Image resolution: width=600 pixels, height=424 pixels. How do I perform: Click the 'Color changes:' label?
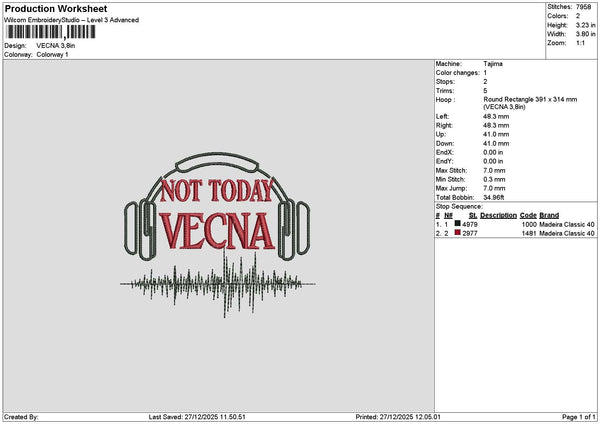tap(457, 73)
